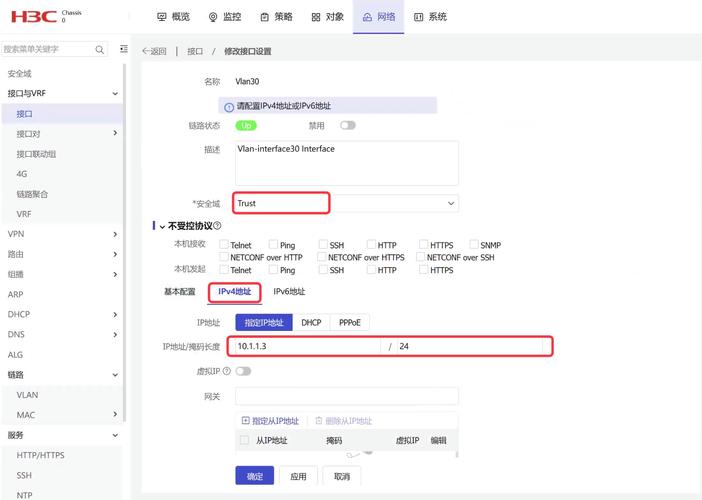The height and width of the screenshot is (500, 702).
Task: Open the 安全域 Trust dropdown
Action: coord(450,203)
